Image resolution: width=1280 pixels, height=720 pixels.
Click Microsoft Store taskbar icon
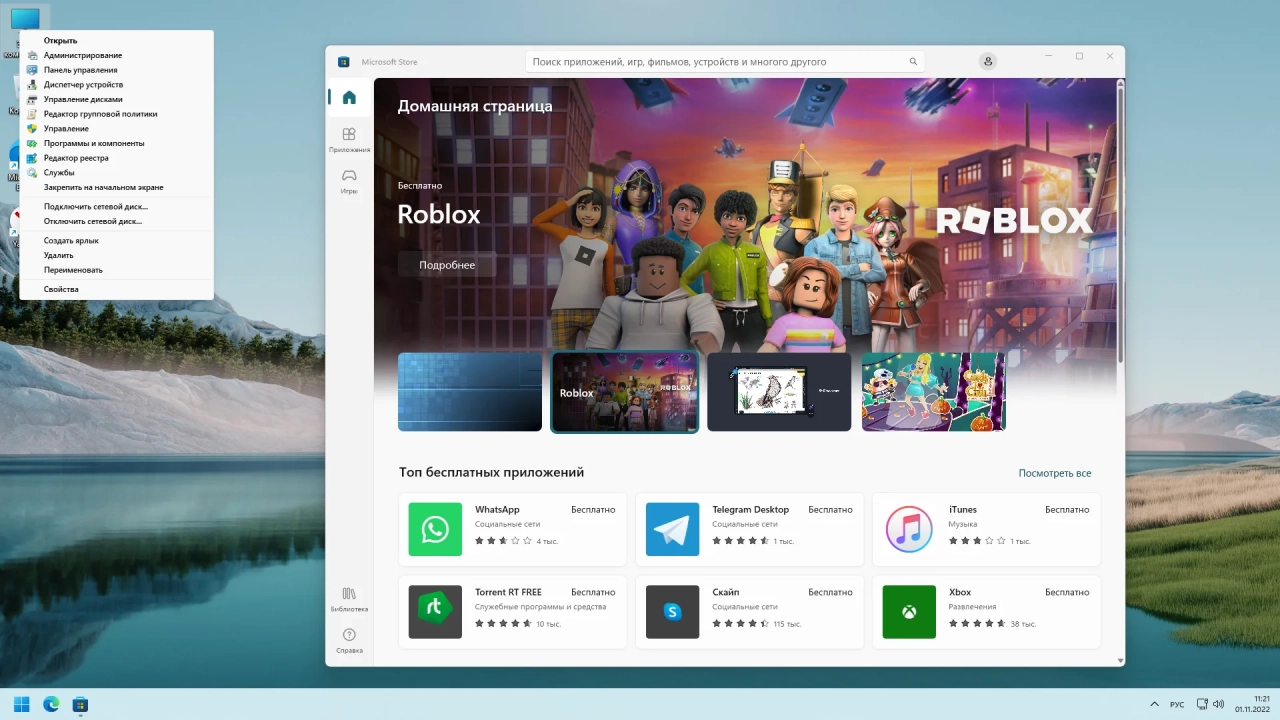[81, 704]
